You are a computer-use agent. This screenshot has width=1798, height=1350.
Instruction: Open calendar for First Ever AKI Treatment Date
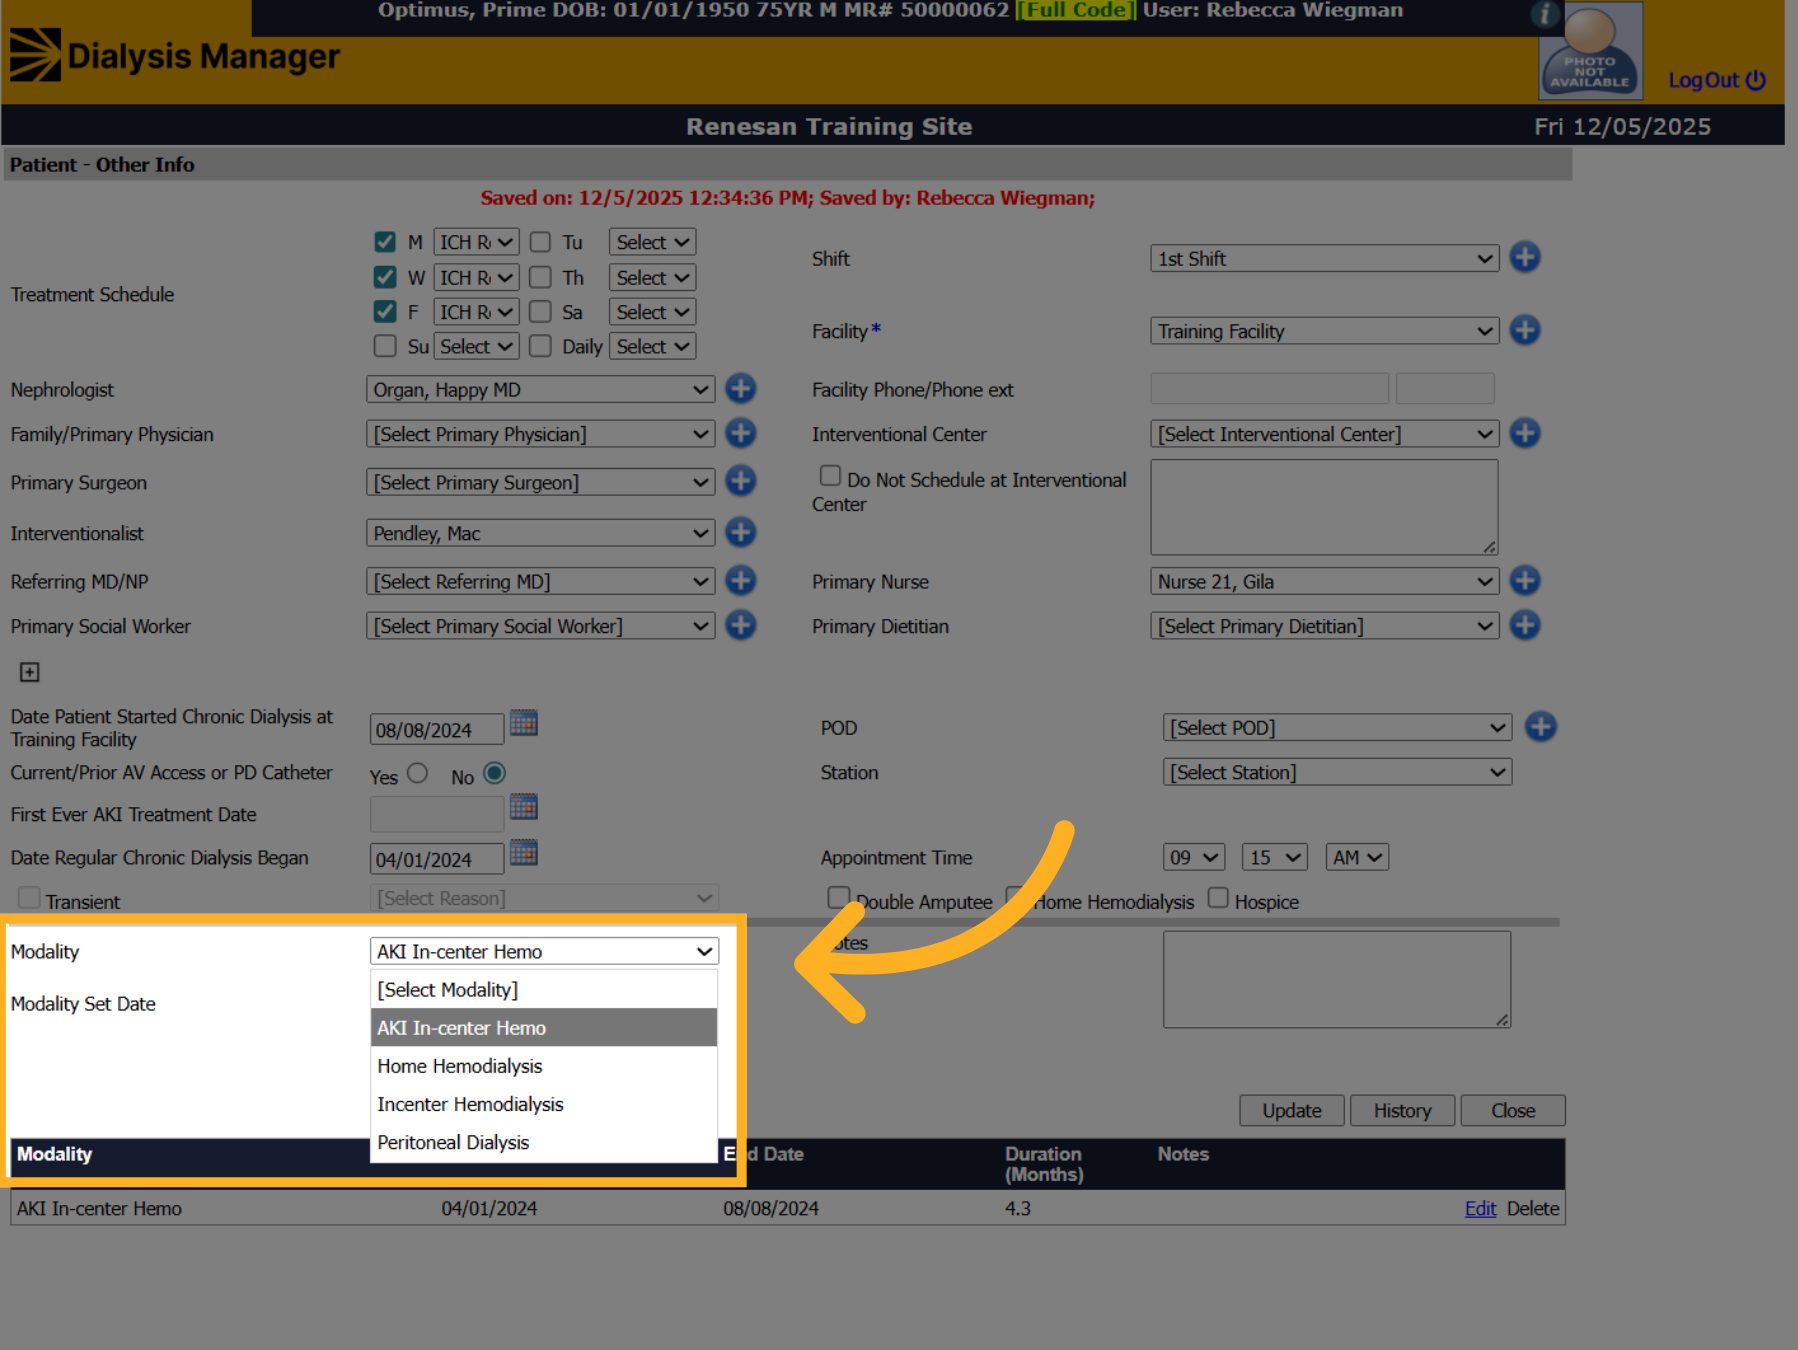(x=523, y=807)
